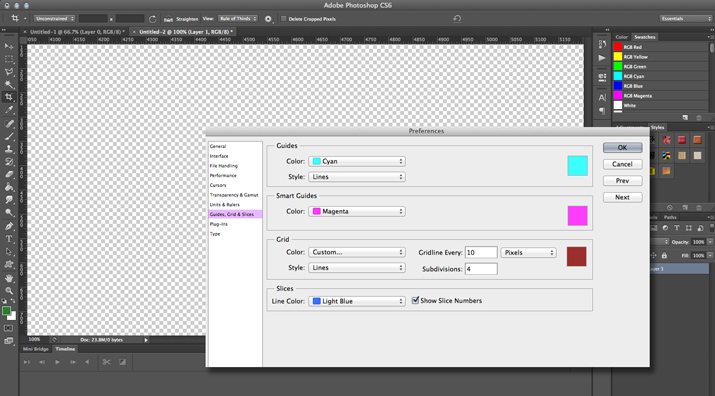Select the Zoom tool
Screen dimensions: 715x396
pyautogui.click(x=9, y=291)
